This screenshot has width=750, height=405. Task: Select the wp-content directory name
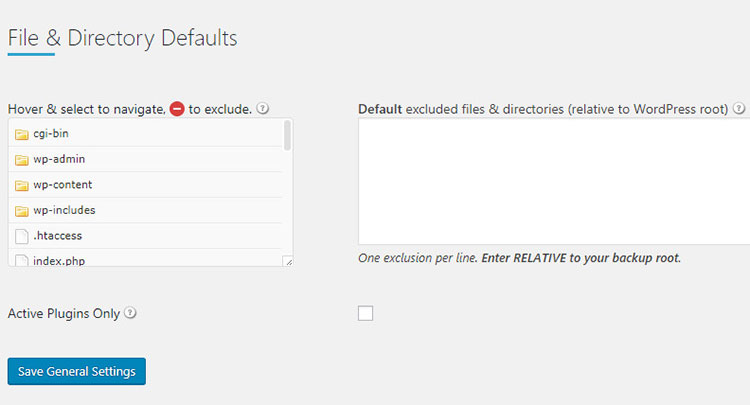[62, 185]
